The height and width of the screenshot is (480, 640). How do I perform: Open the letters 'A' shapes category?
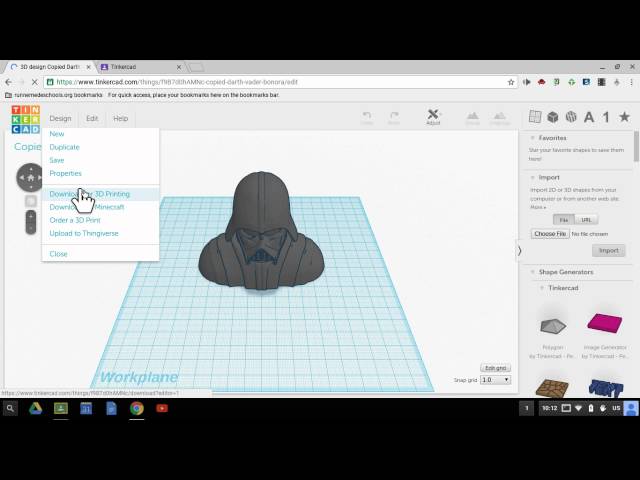tap(589, 118)
